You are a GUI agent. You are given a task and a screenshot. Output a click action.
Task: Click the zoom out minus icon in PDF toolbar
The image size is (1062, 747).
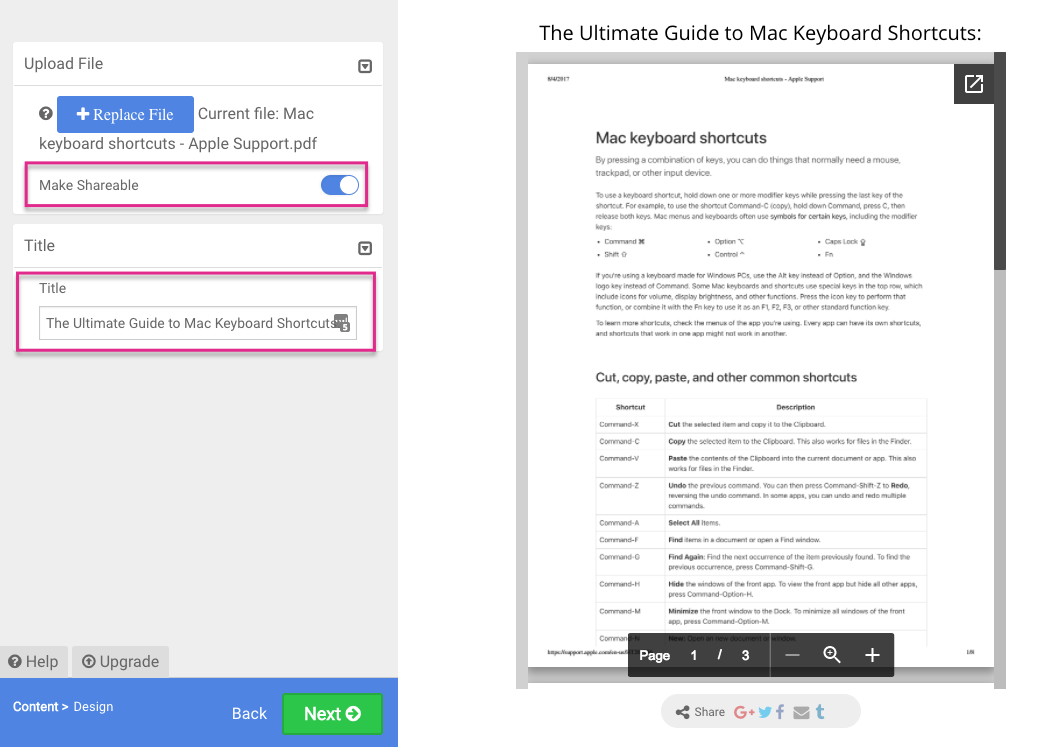click(x=792, y=655)
